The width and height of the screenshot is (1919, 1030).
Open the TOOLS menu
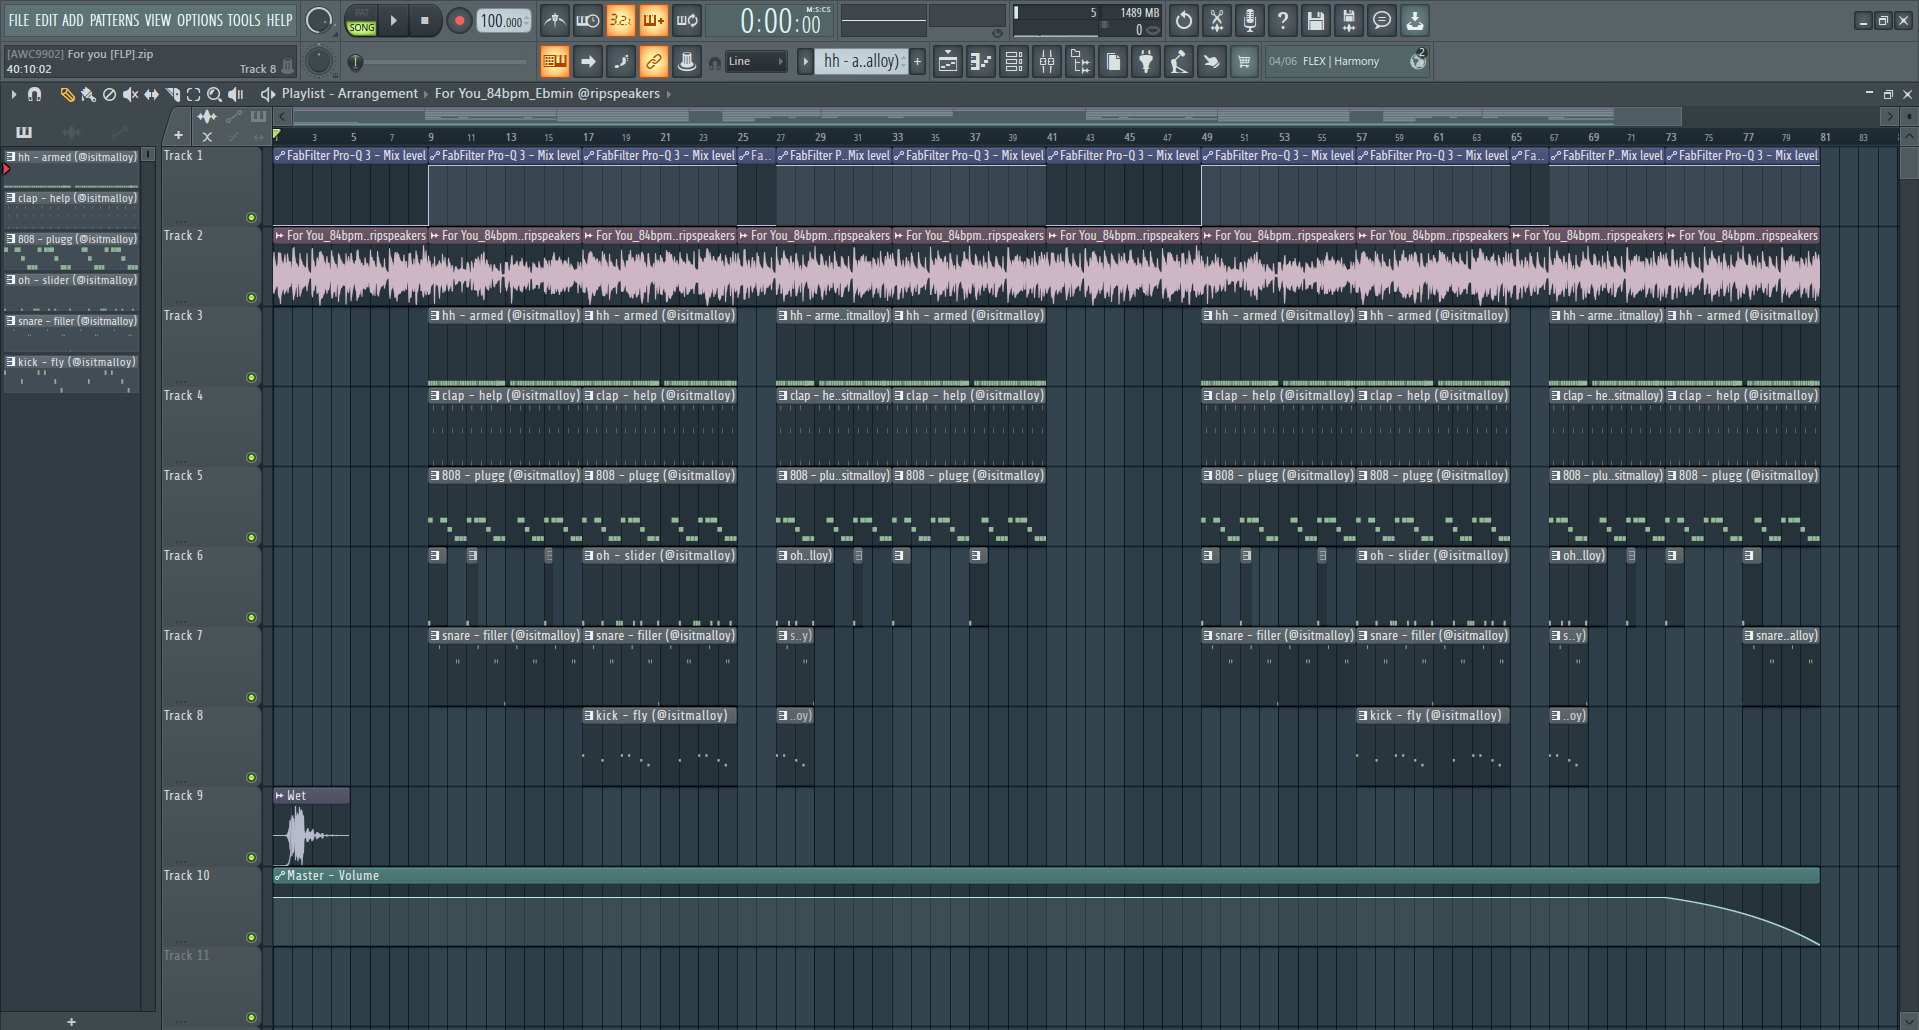tap(244, 20)
